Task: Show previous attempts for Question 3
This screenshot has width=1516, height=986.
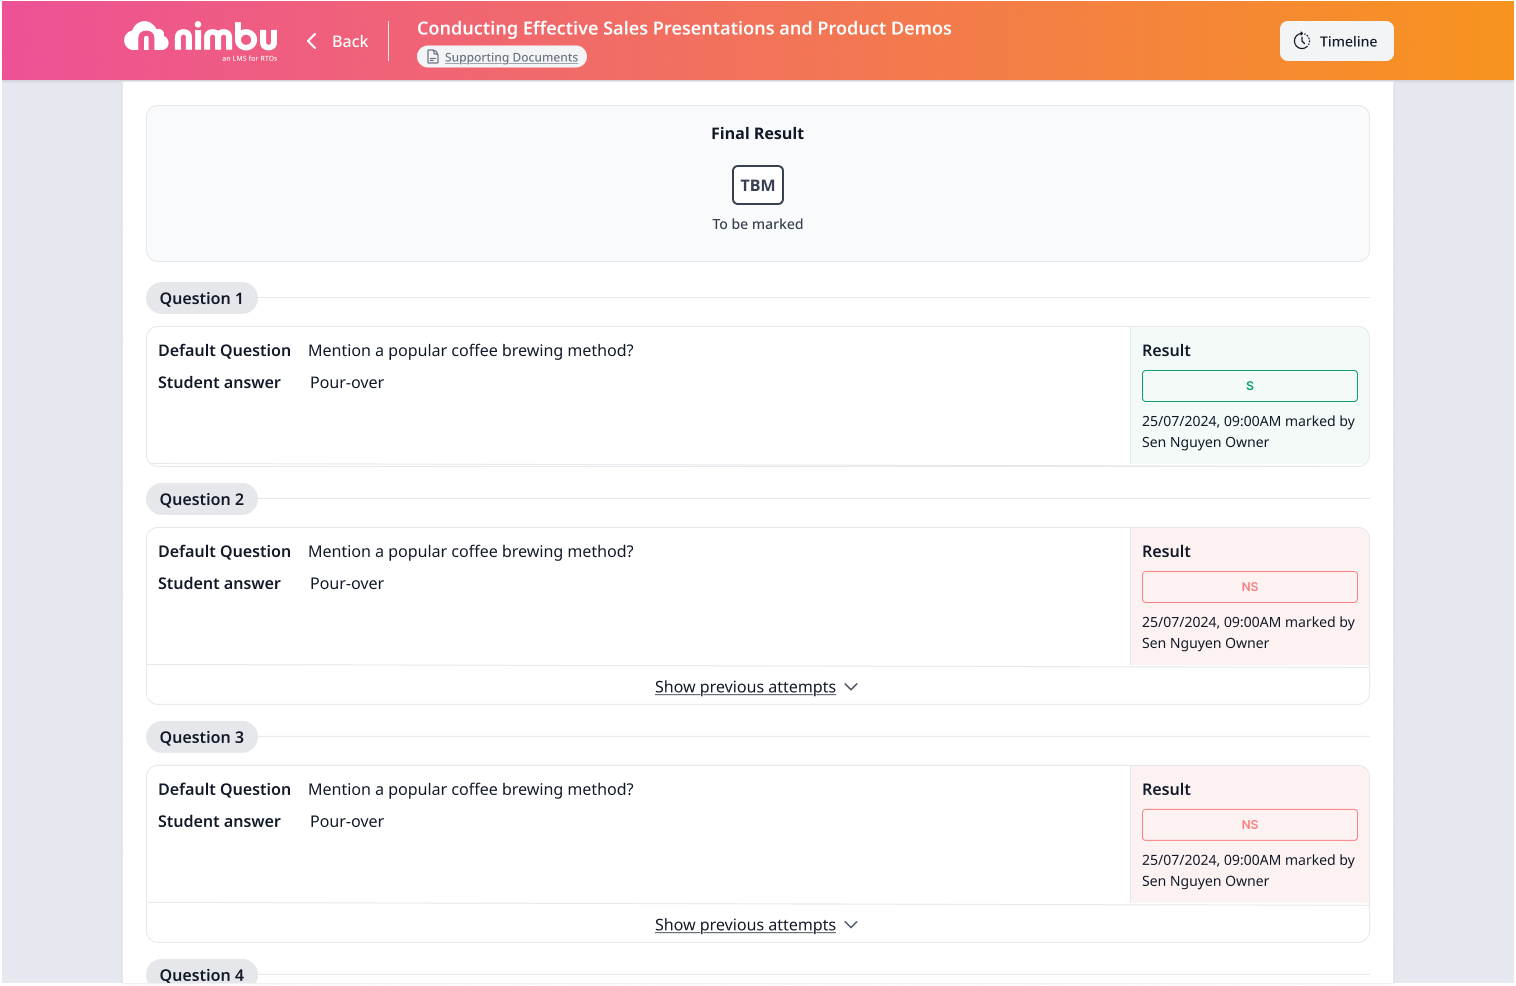Action: tap(756, 925)
